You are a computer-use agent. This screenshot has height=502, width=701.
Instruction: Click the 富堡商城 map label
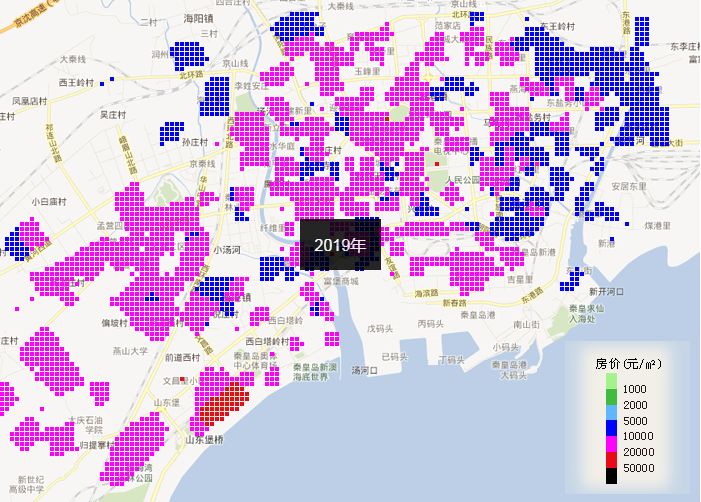coord(341,281)
